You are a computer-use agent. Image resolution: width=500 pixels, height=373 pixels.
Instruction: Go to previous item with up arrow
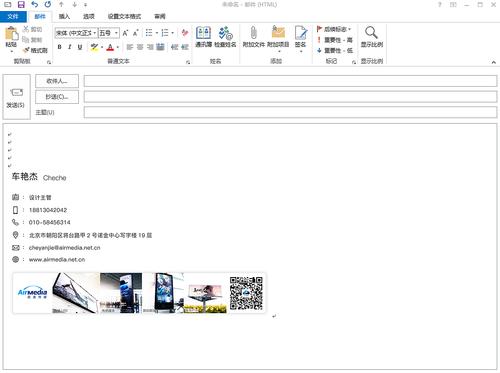[x=61, y=5]
